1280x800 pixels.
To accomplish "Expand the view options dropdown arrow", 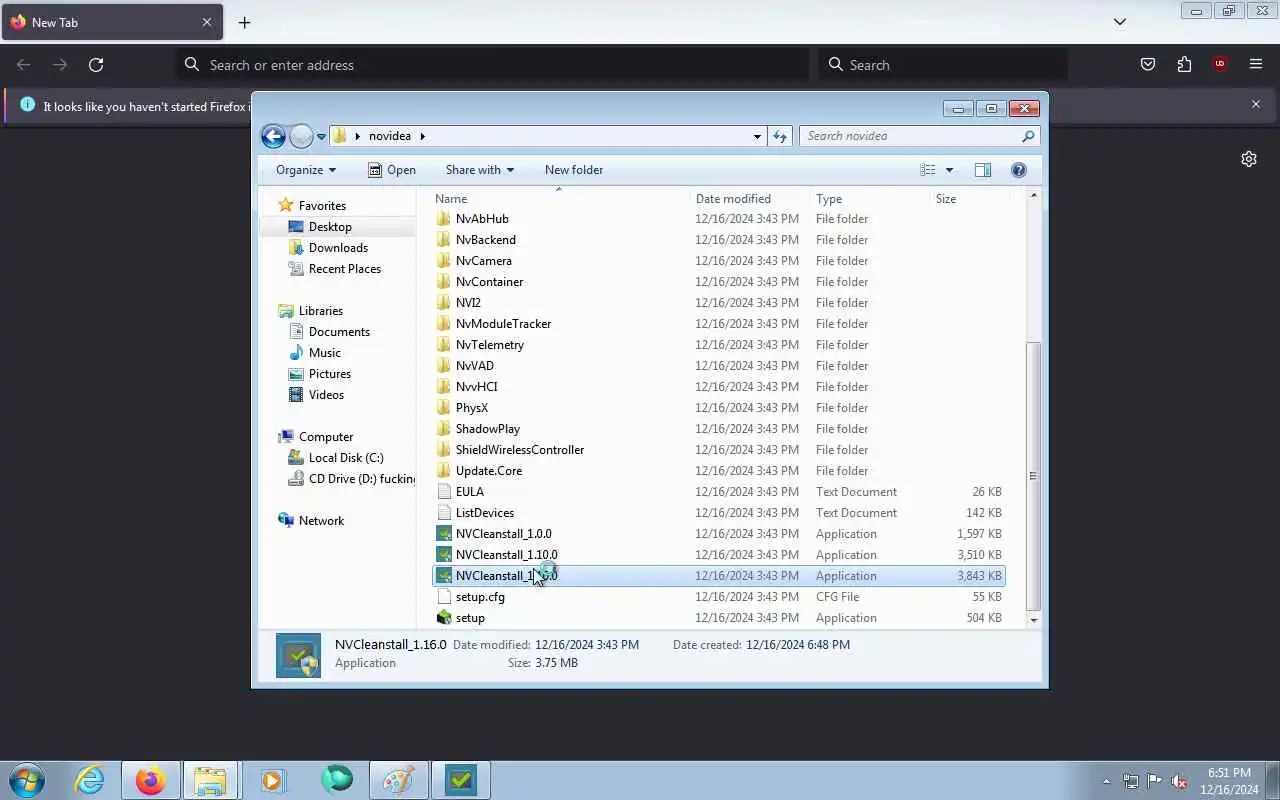I will coord(949,170).
